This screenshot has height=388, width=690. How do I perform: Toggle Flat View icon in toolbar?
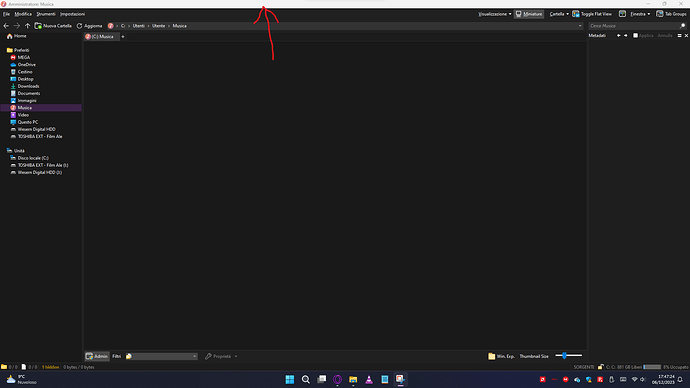[576, 14]
